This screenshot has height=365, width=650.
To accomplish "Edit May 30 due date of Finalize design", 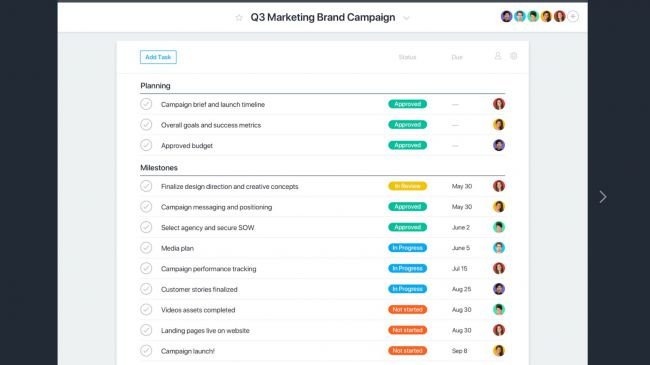I will pos(462,186).
